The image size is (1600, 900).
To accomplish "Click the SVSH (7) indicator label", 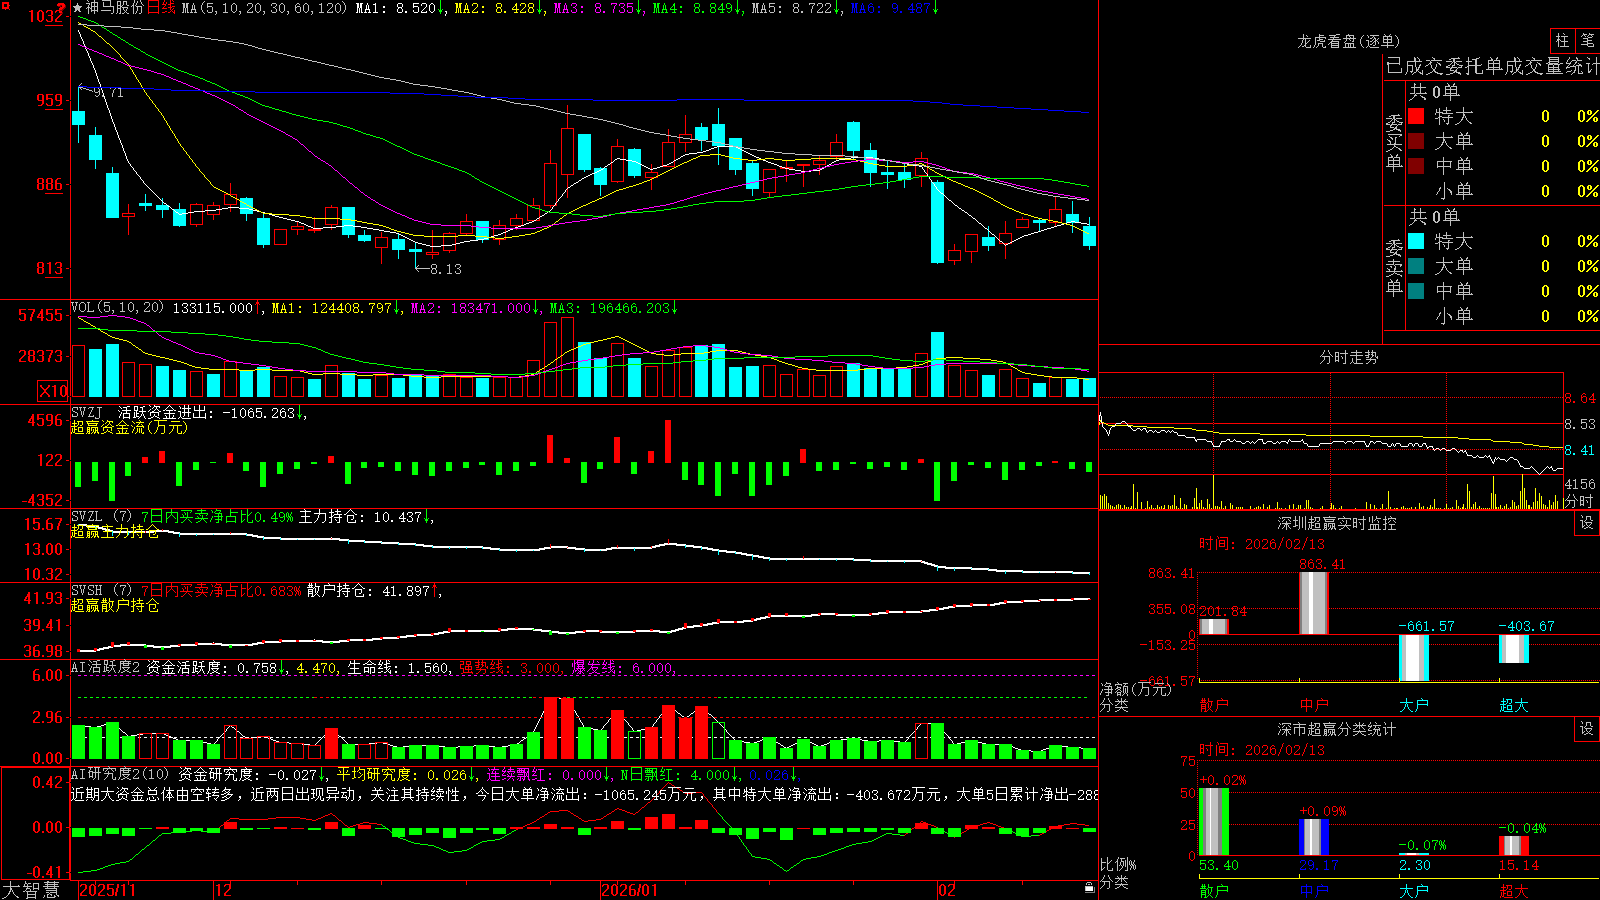I will point(101,591).
